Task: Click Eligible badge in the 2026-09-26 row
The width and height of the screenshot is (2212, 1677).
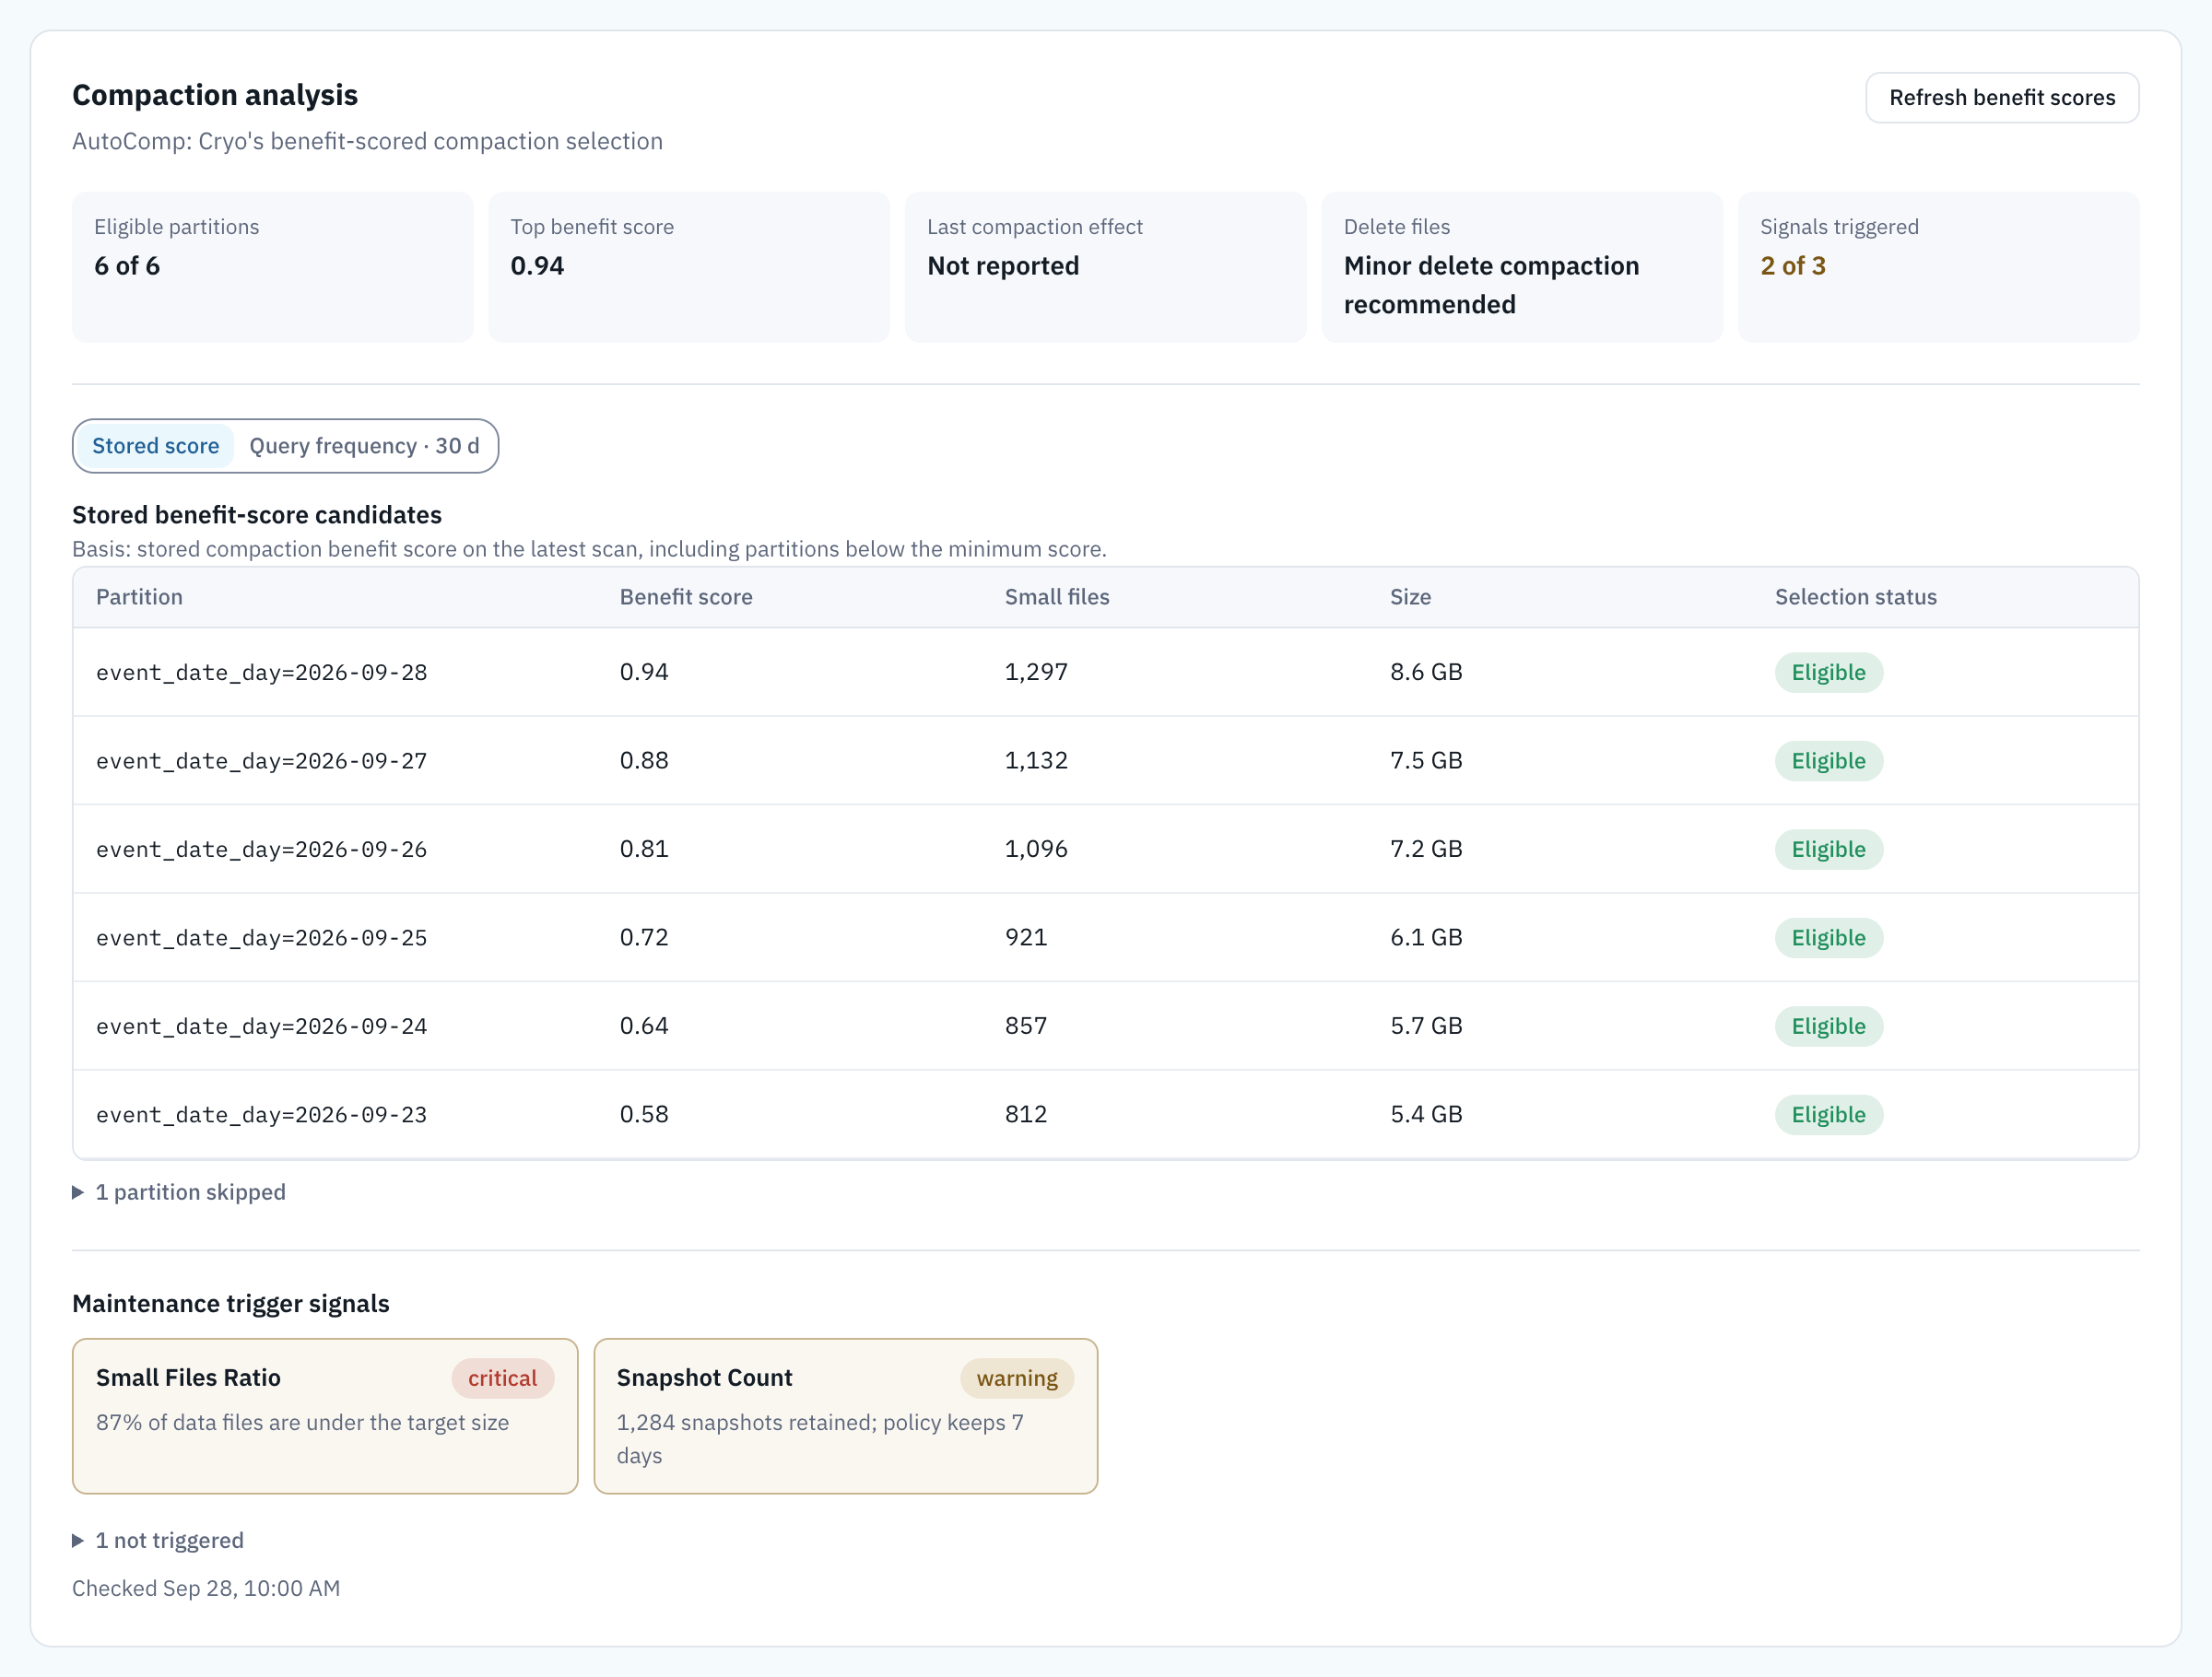Action: pyautogui.click(x=1828, y=849)
